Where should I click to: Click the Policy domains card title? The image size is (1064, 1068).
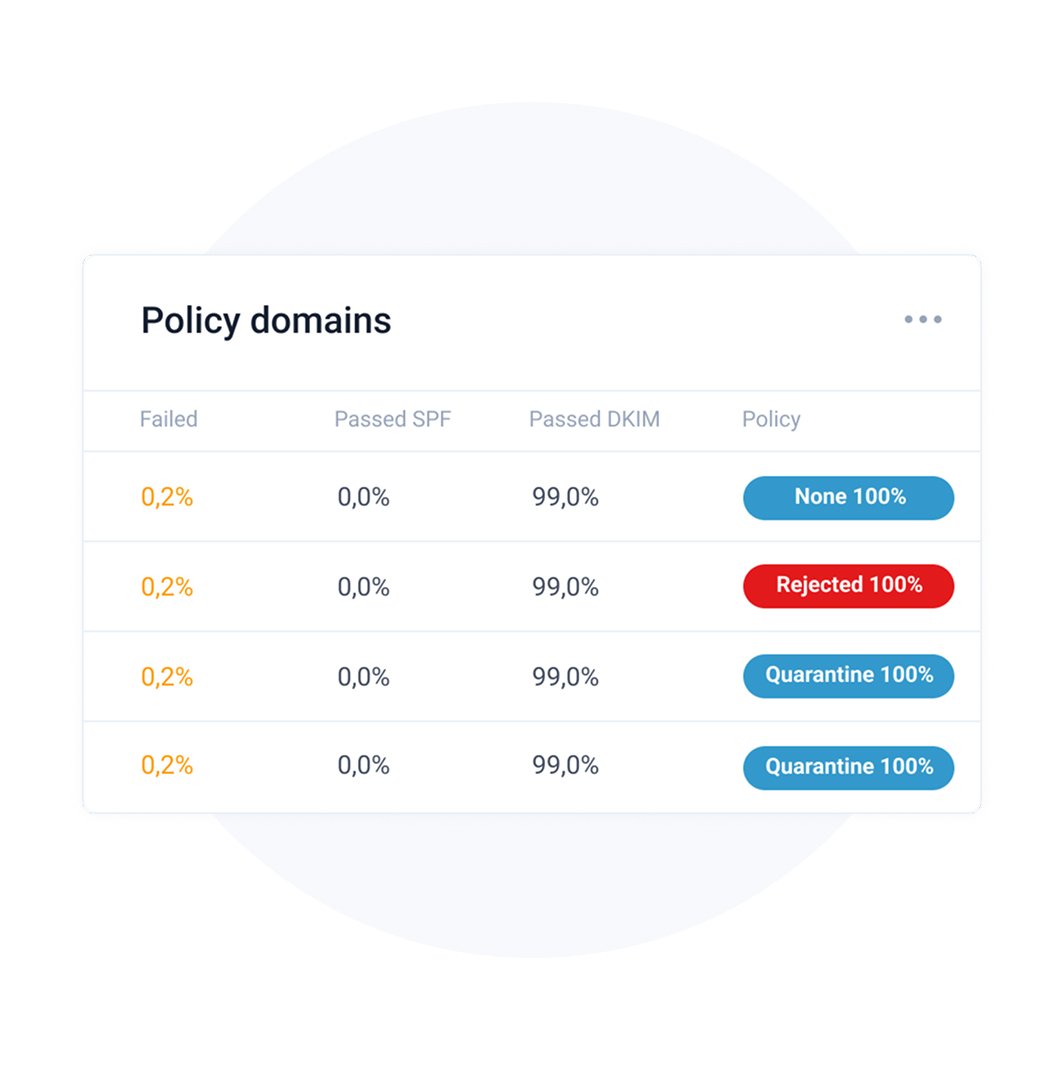click(x=266, y=321)
